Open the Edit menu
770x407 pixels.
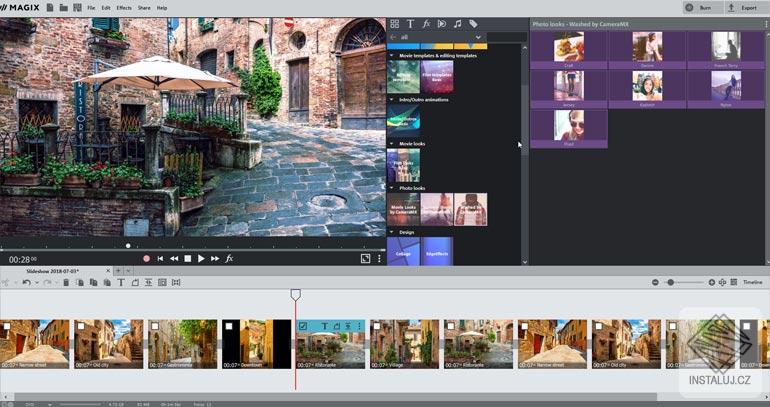[106, 8]
